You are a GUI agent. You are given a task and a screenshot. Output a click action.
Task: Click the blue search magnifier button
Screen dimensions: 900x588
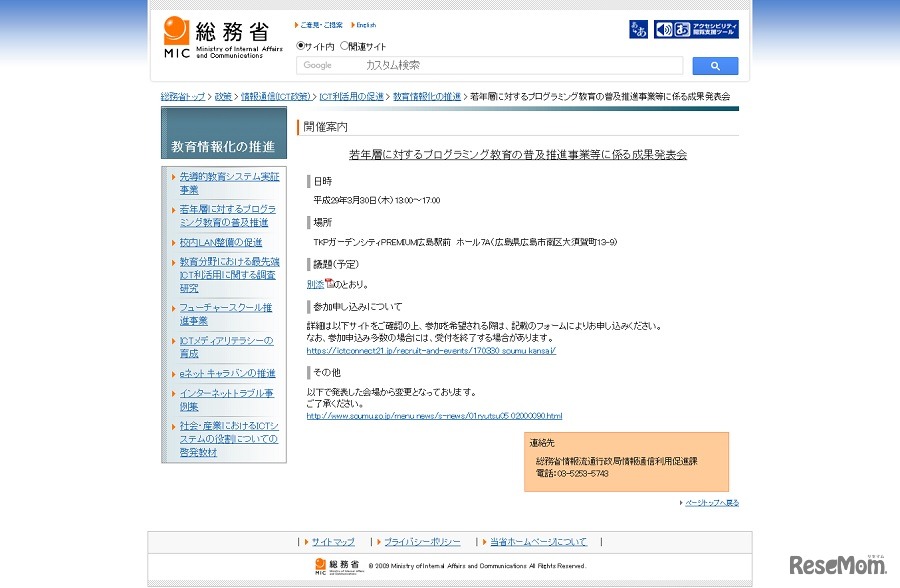[715, 65]
